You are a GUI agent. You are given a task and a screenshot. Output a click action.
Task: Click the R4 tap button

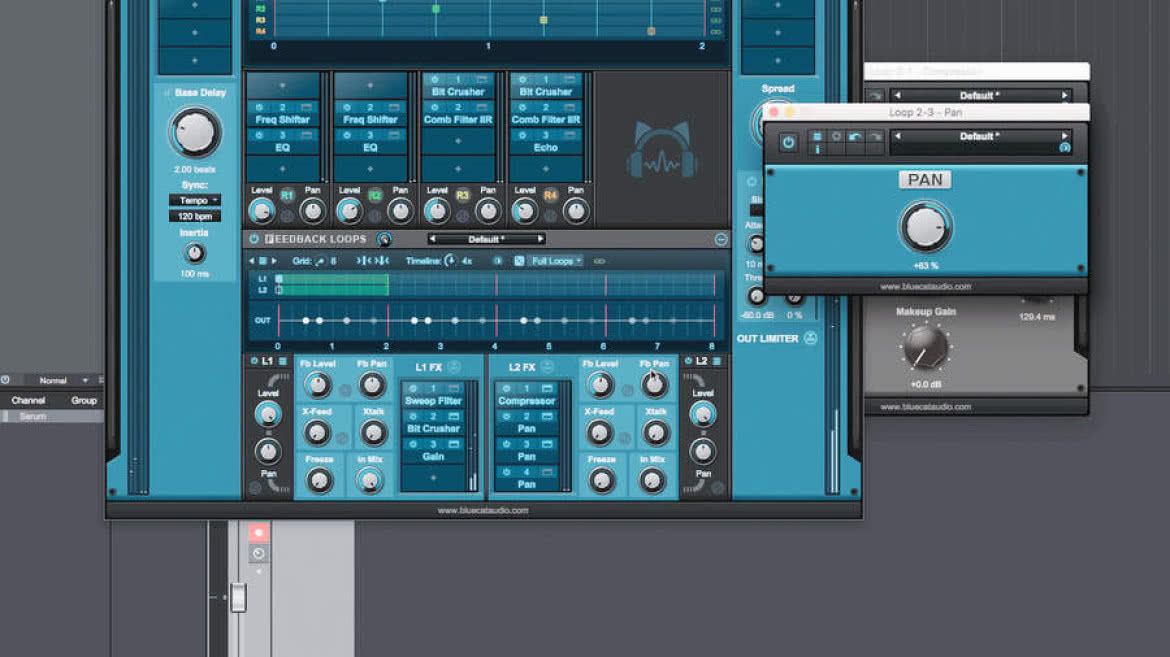(550, 196)
